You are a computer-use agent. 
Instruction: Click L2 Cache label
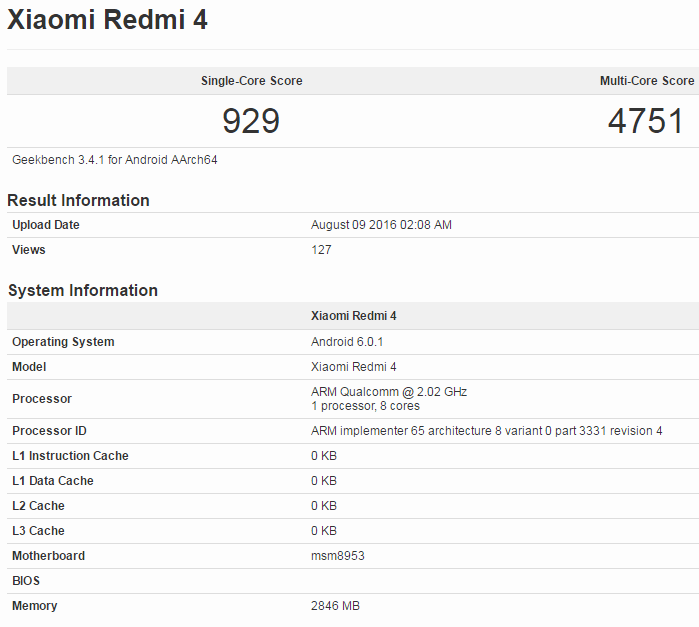tap(38, 506)
